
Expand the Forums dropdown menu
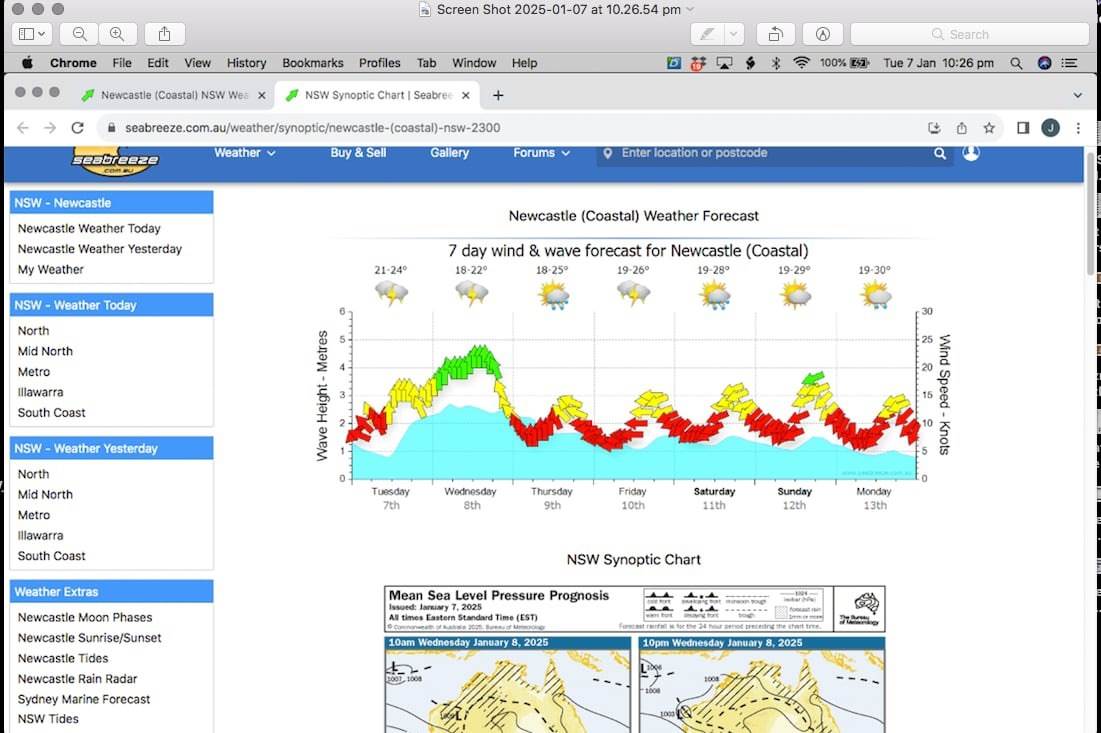coord(541,153)
